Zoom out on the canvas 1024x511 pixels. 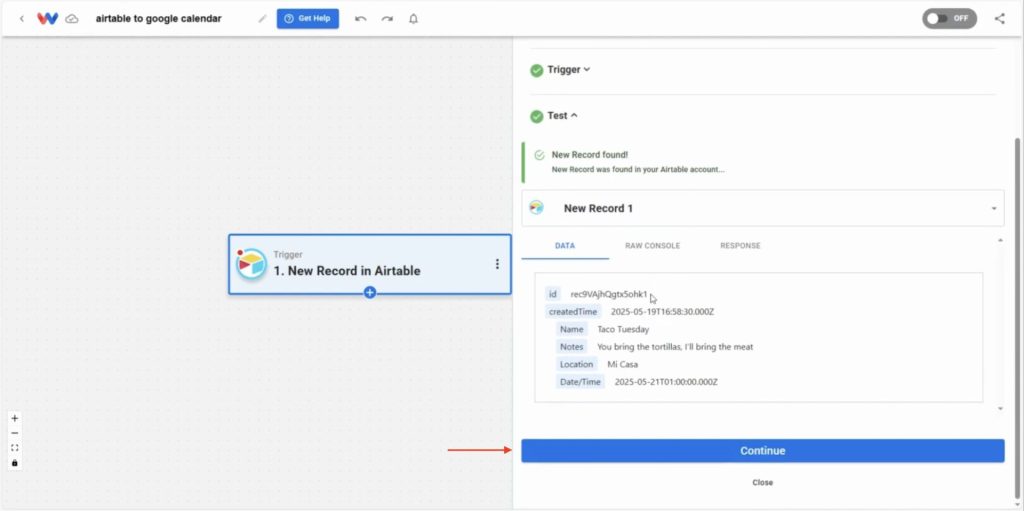(15, 433)
